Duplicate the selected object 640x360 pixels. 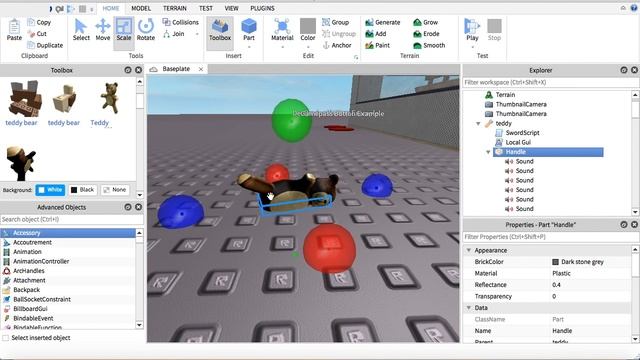[45, 45]
